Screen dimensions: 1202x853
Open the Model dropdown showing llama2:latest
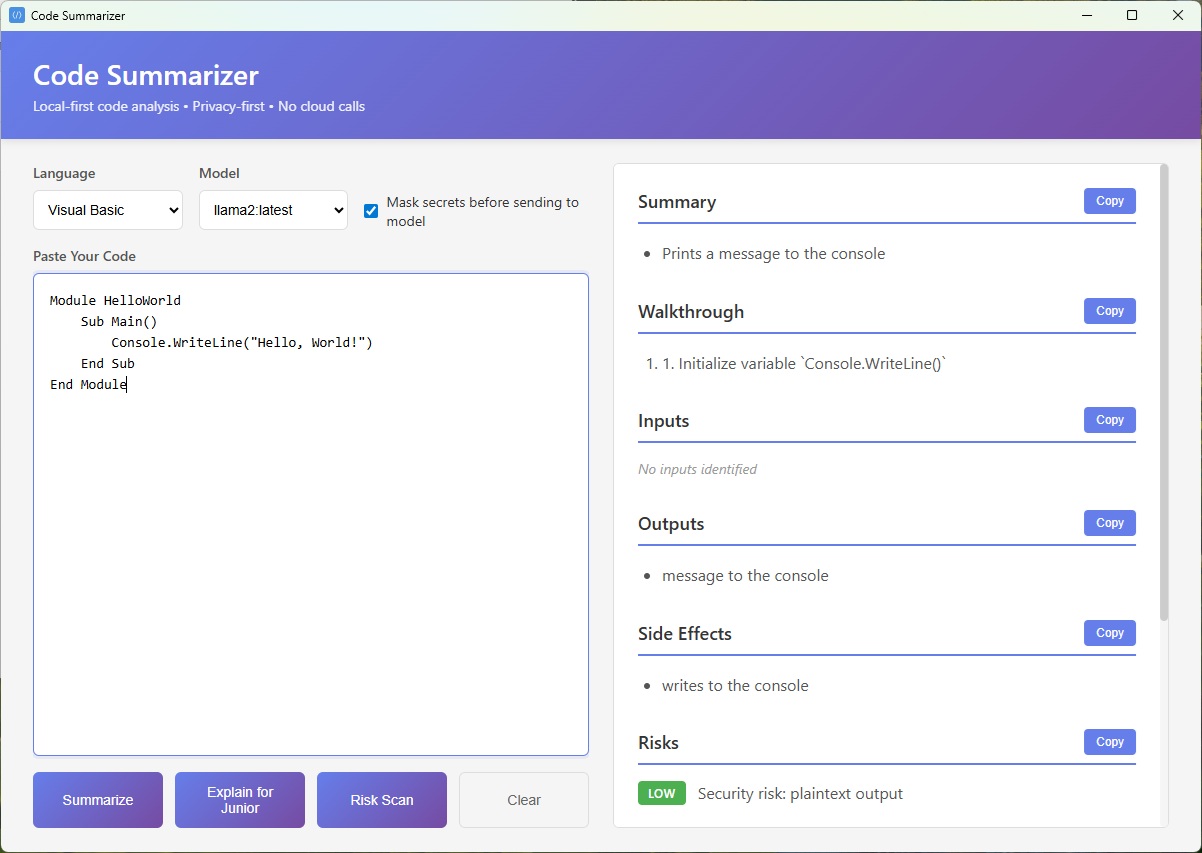tap(273, 210)
